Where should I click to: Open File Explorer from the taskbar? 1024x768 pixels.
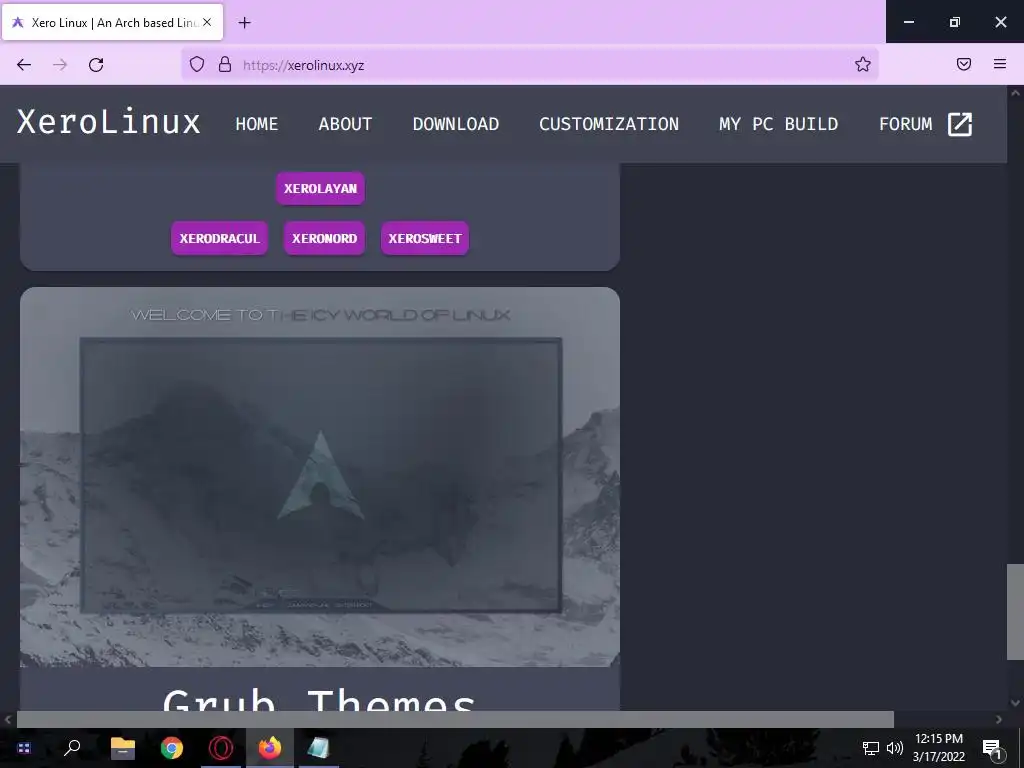click(122, 748)
